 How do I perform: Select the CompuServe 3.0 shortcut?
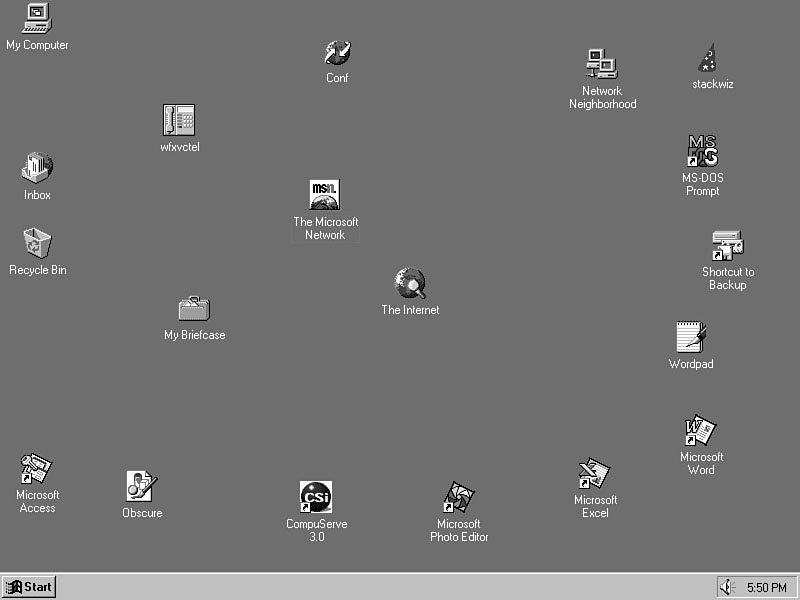(x=316, y=496)
